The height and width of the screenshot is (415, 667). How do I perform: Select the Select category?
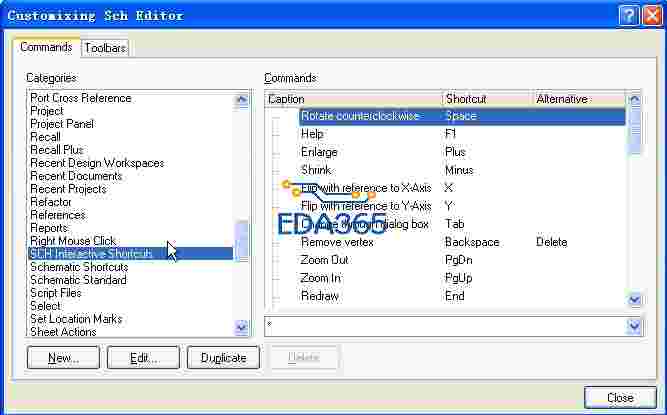click(x=46, y=306)
